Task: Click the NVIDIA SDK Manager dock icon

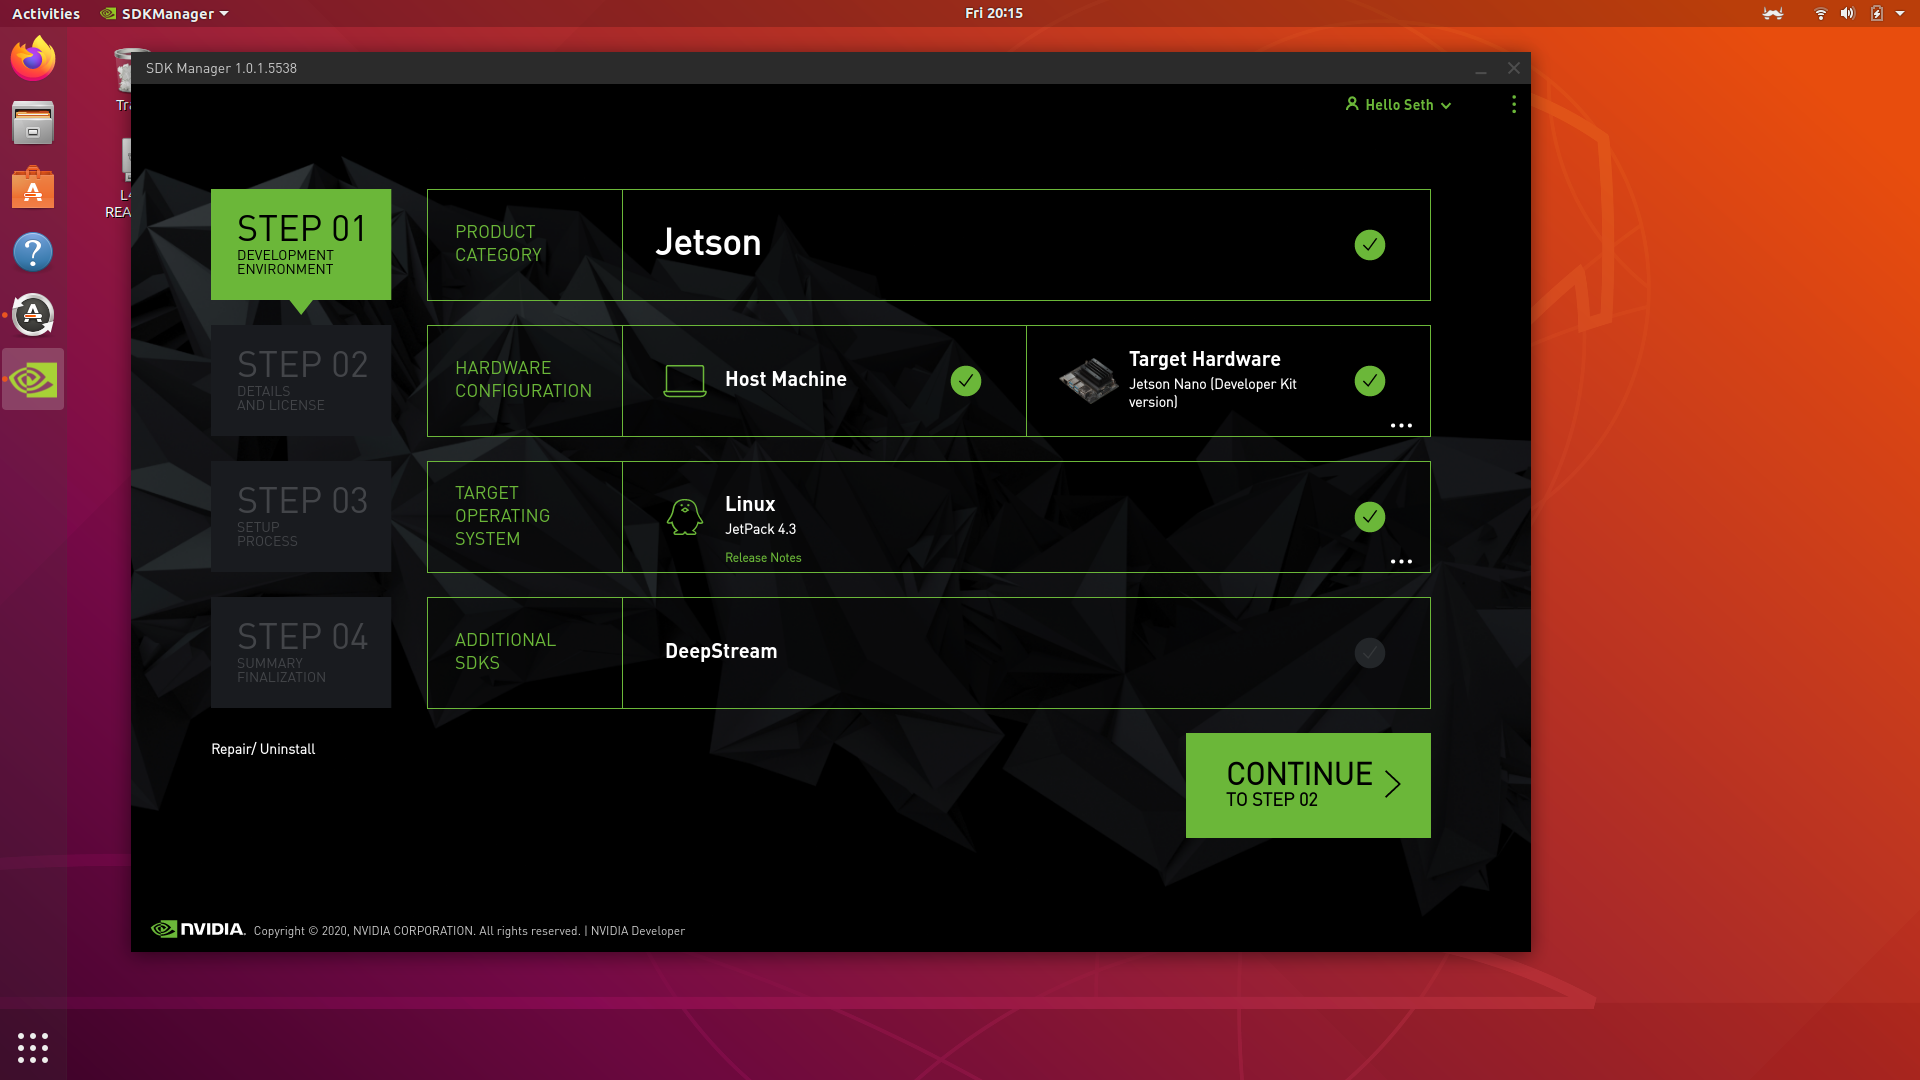Action: point(33,380)
